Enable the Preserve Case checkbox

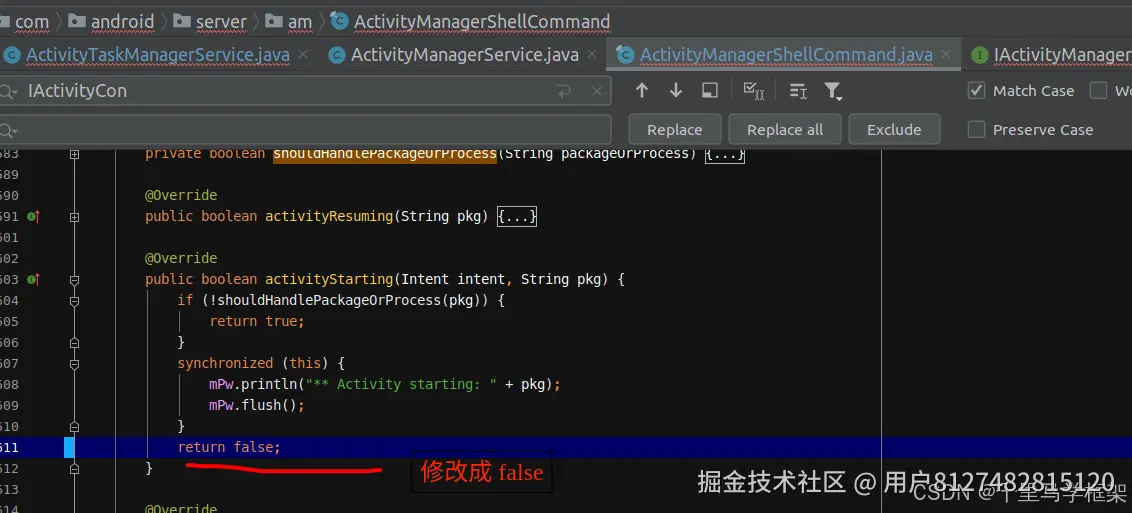pos(976,130)
